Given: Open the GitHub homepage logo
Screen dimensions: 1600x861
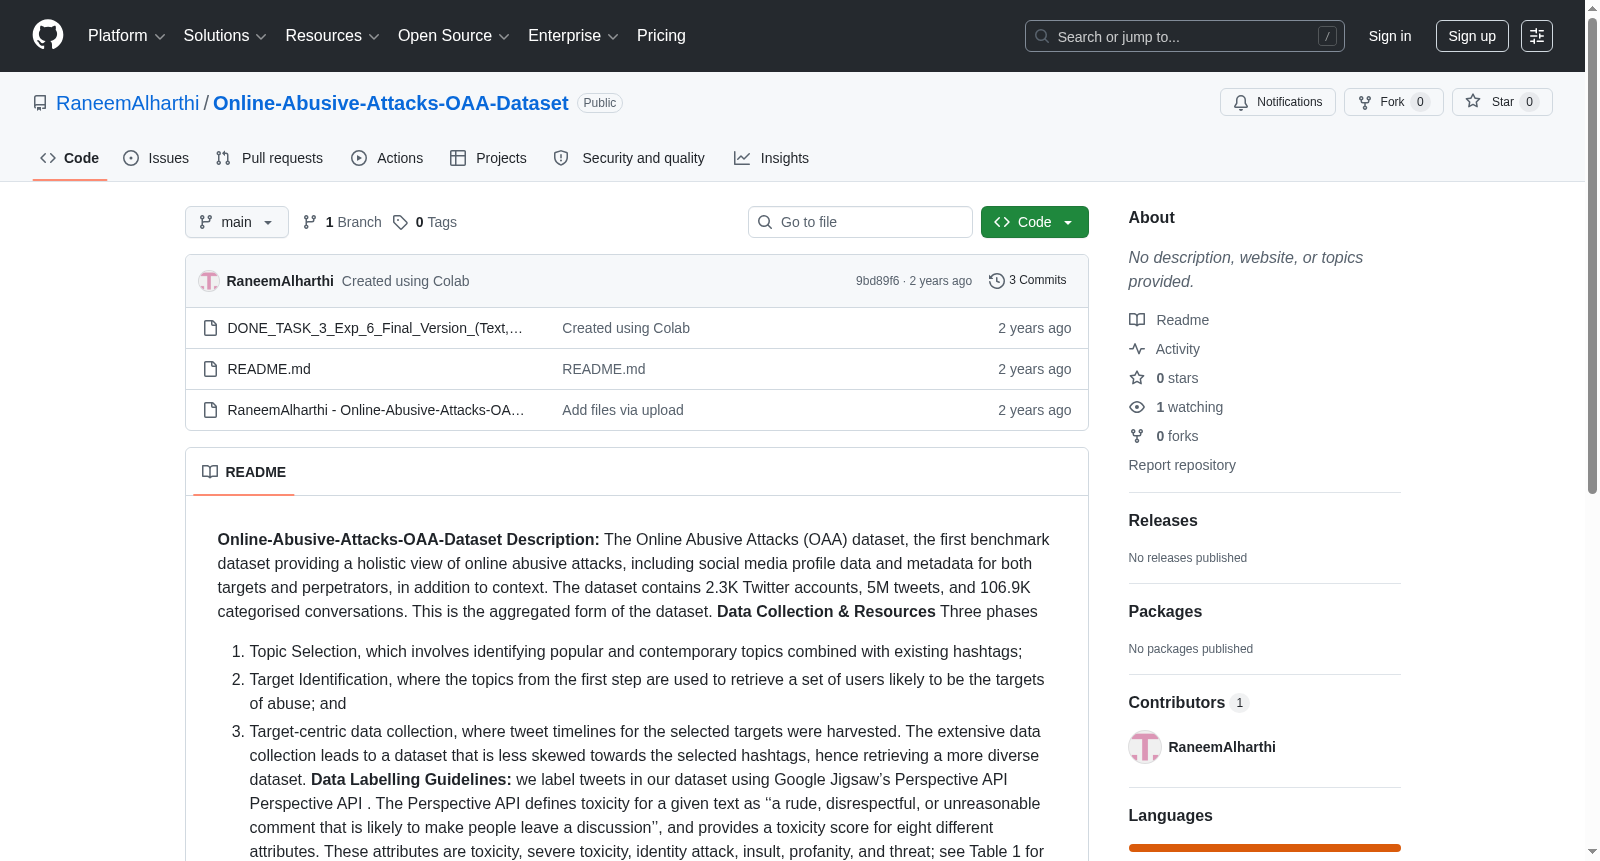Looking at the screenshot, I should coord(48,35).
